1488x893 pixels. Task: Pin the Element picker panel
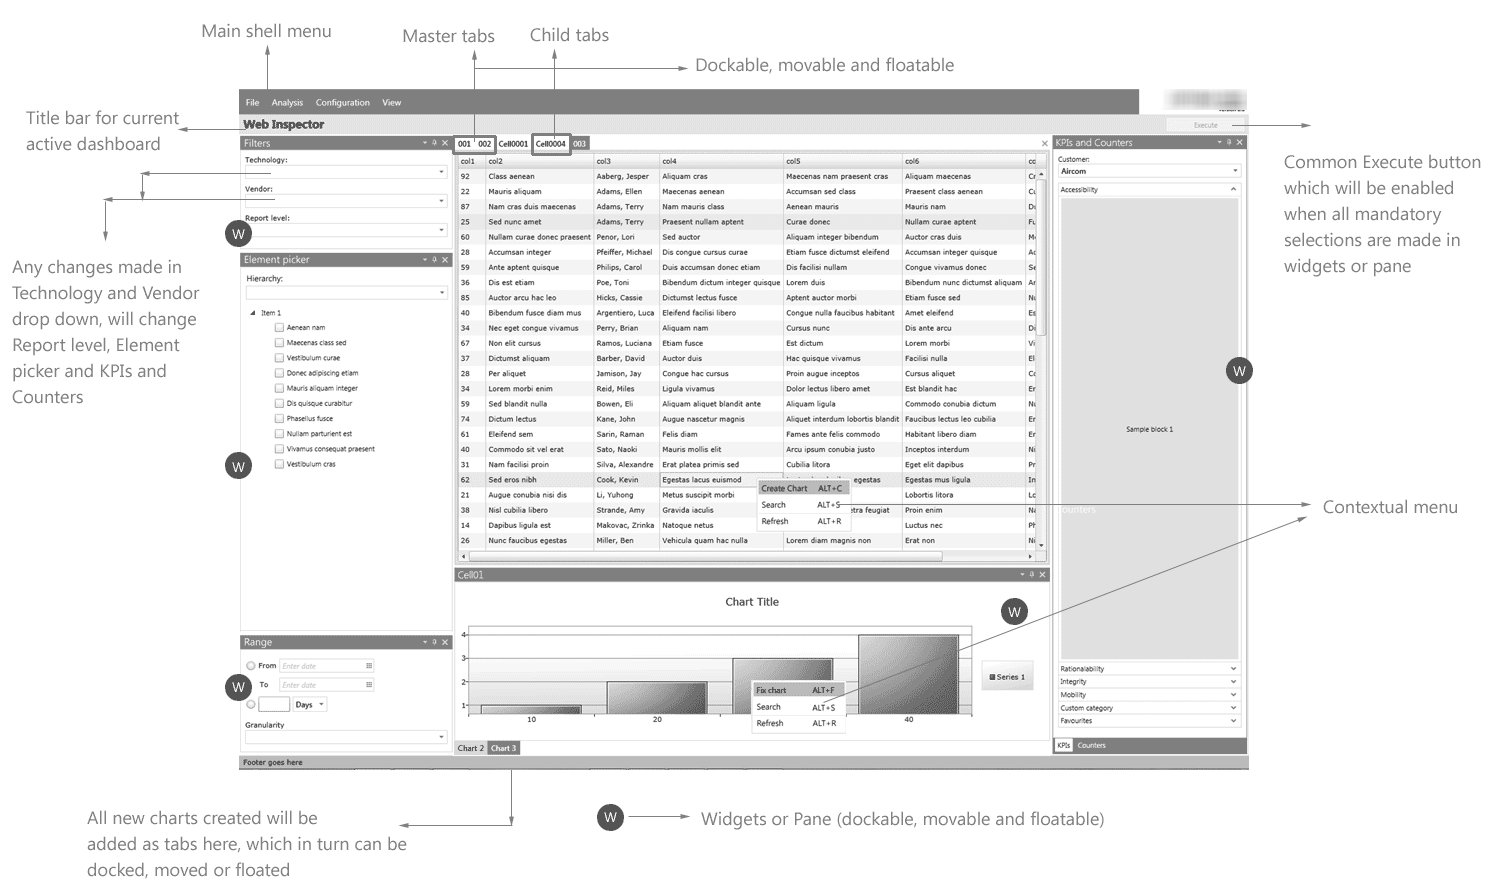[x=434, y=260]
